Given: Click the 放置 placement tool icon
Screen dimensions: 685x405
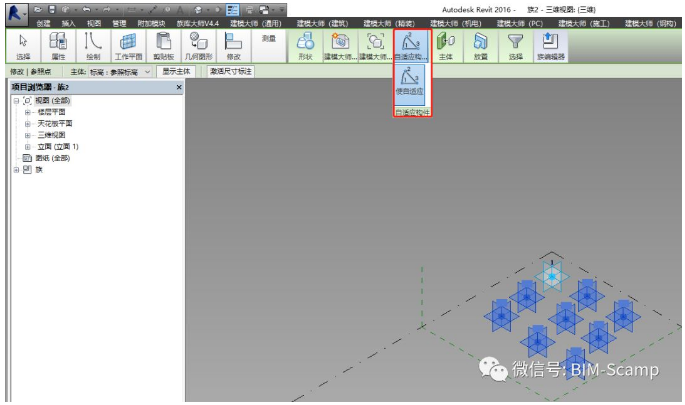Looking at the screenshot, I should click(x=481, y=44).
